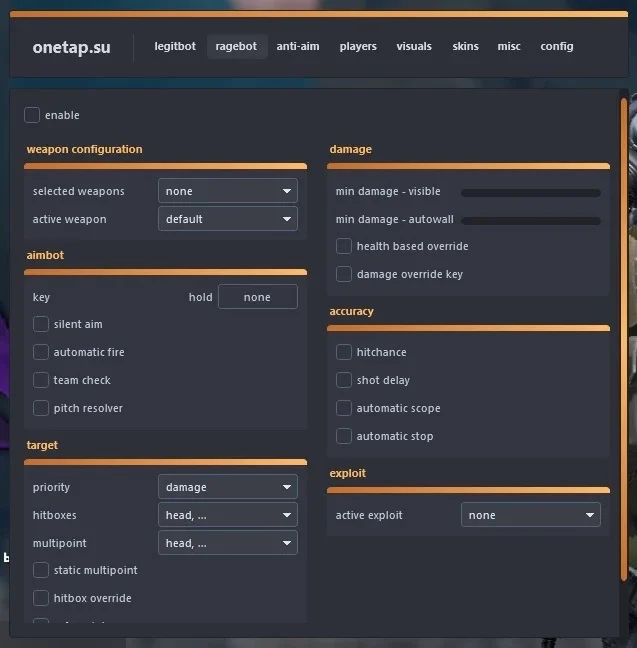Viewport: 637px width, 648px height.
Task: Adjust the min damage autowall slider
Action: coord(531,221)
